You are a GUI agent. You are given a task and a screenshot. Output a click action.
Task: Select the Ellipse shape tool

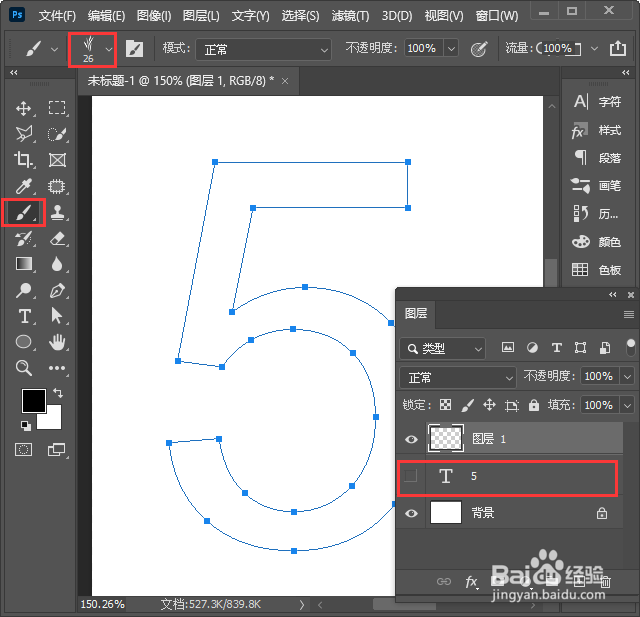(x=23, y=342)
